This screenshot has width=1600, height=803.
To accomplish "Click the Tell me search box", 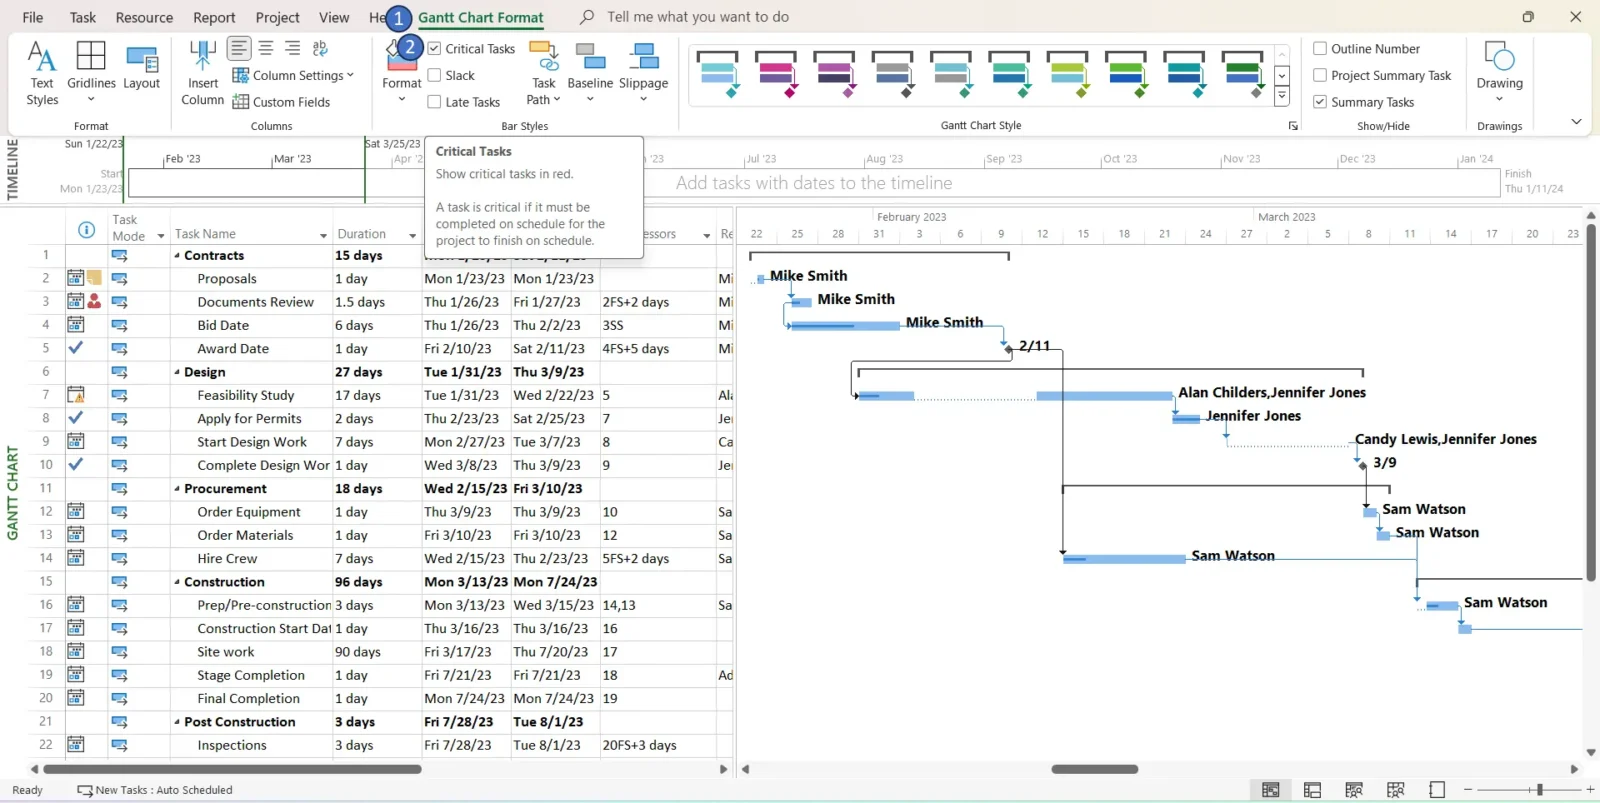I will 697,17.
